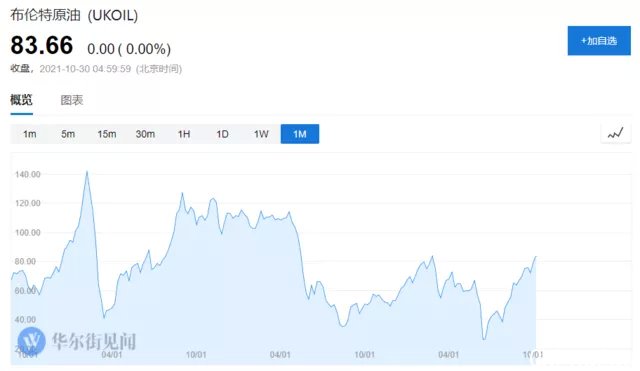
Task: Choose the 1W interval
Action: [261, 134]
